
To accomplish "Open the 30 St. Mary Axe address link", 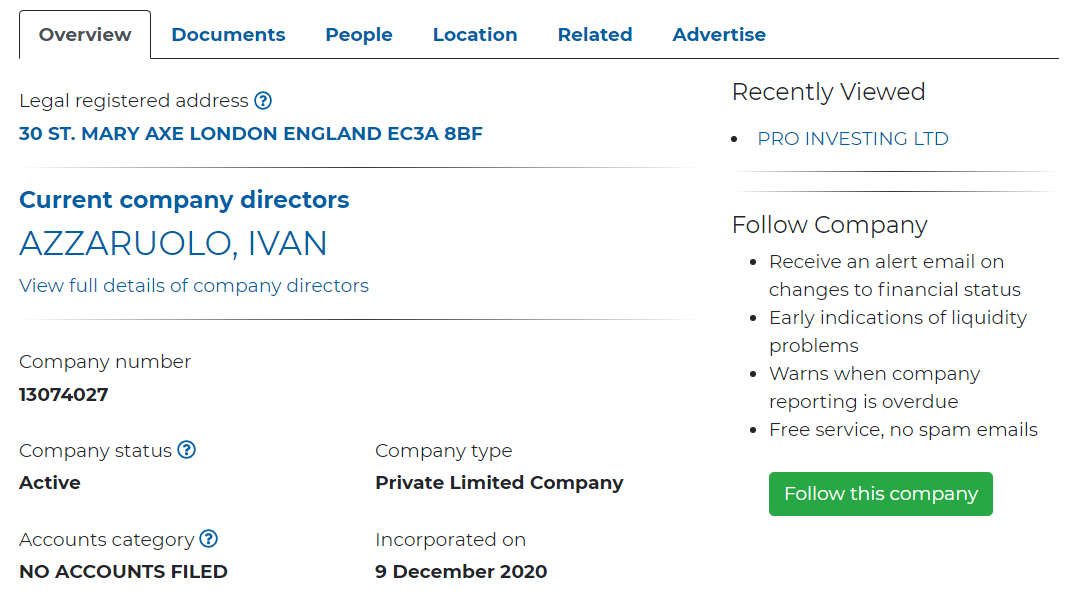I will pyautogui.click(x=251, y=134).
